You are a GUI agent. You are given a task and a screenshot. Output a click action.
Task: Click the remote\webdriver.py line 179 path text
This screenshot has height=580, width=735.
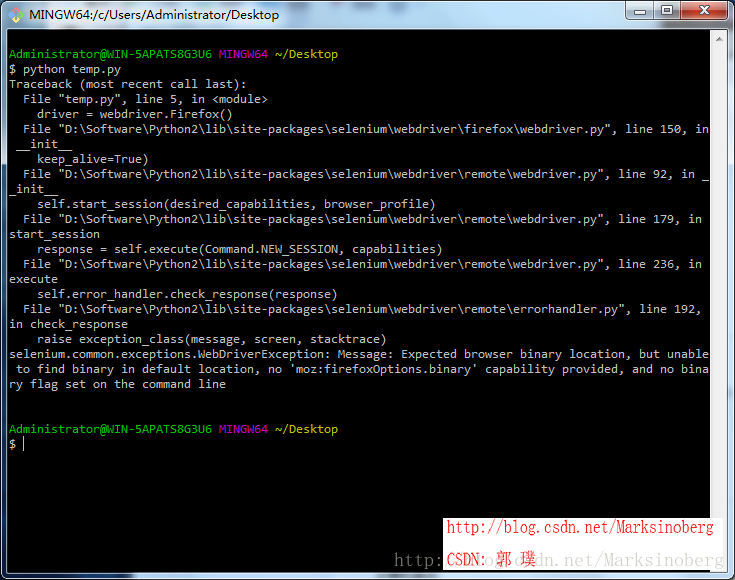(x=362, y=219)
